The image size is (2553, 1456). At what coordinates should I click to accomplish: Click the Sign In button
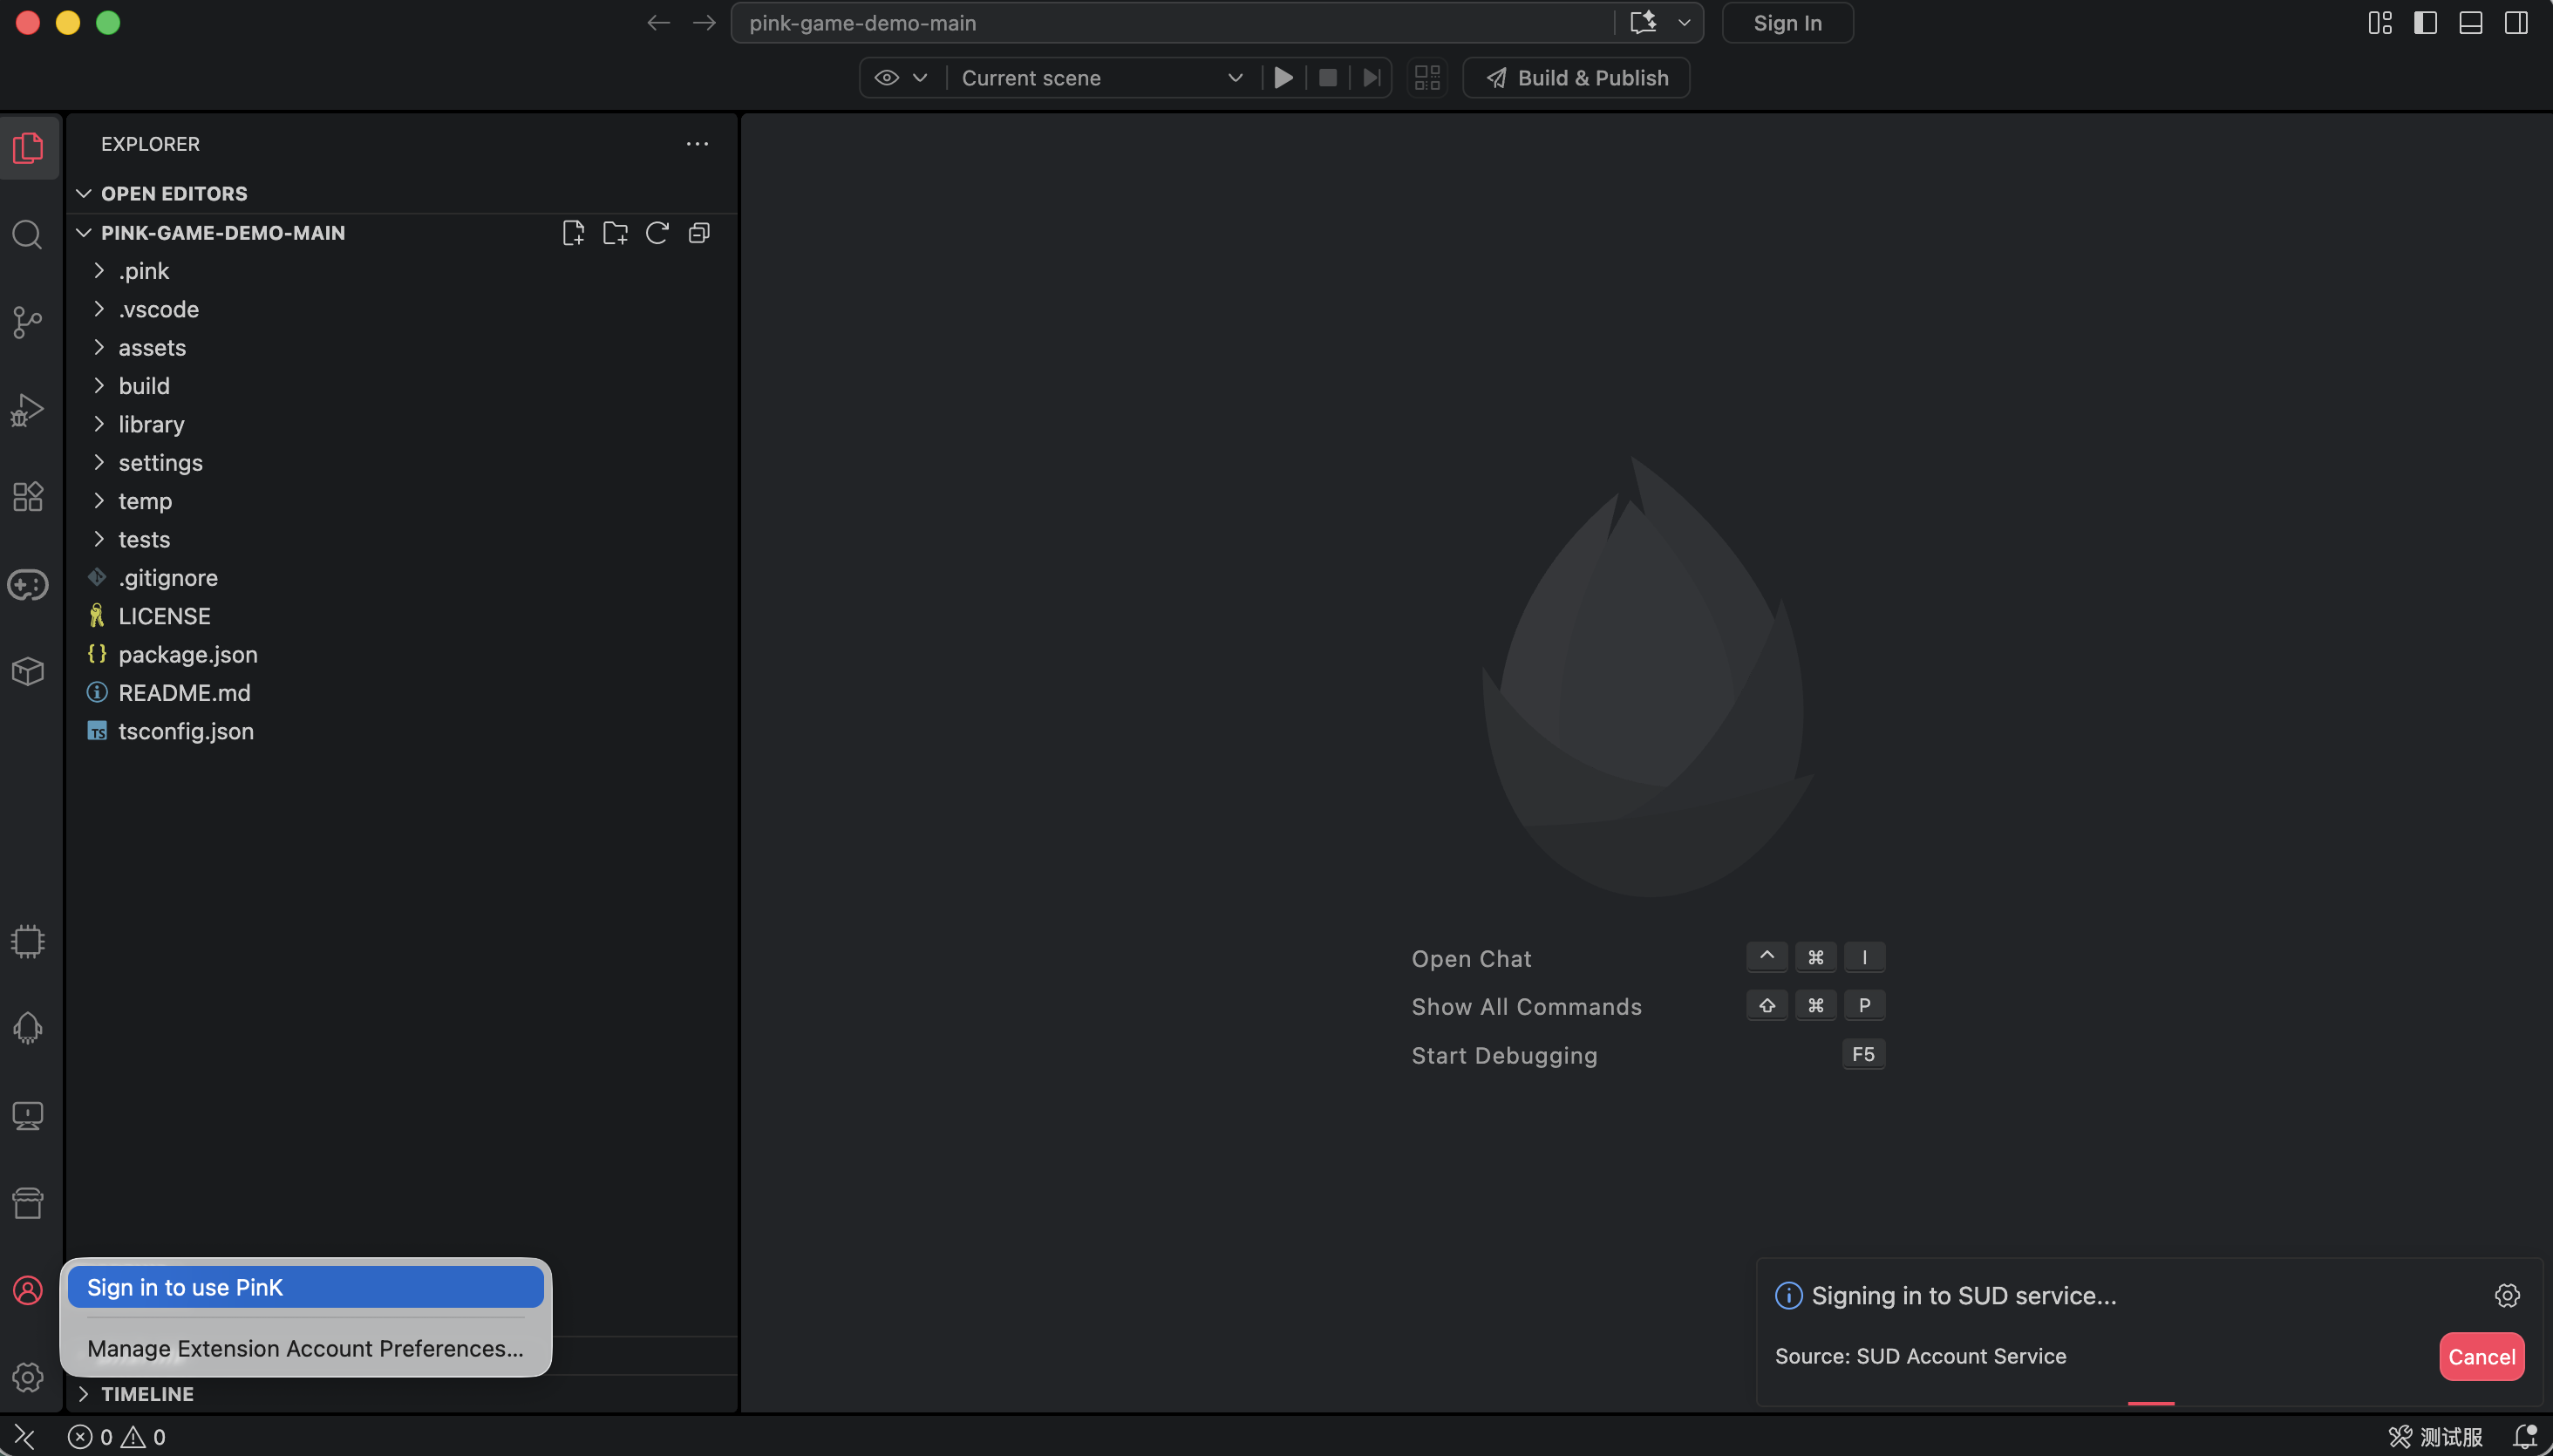tap(1787, 23)
